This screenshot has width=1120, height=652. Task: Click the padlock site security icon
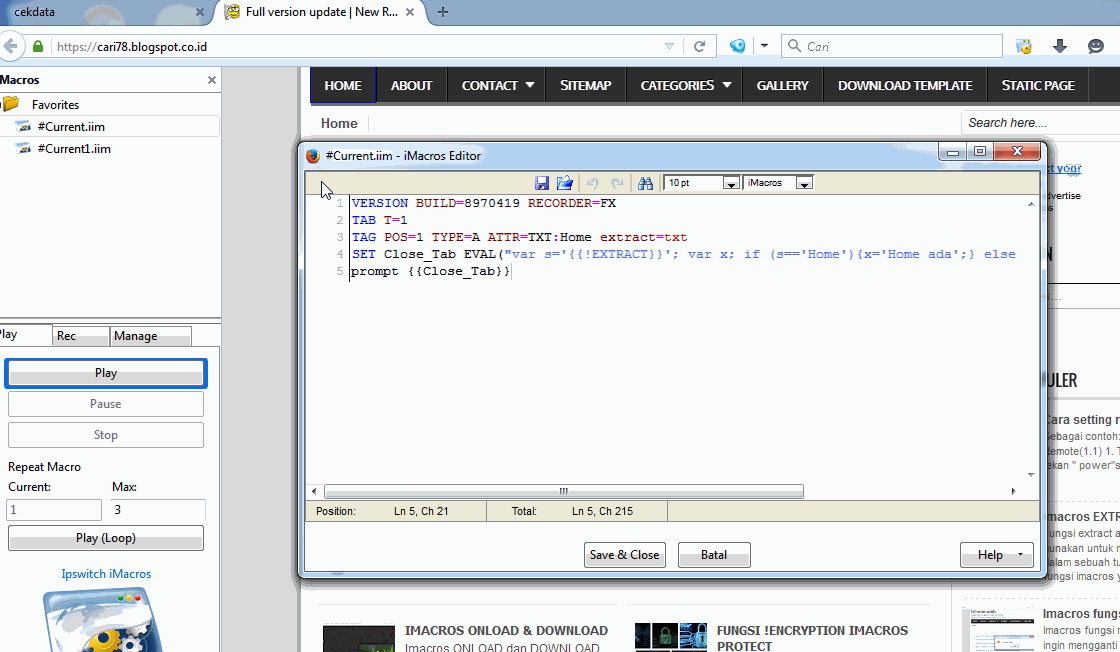38,46
